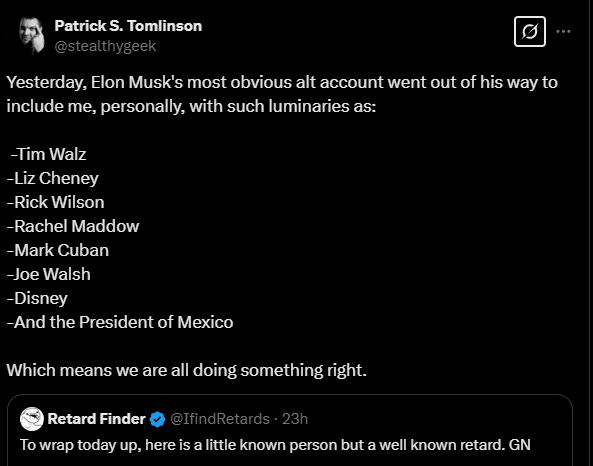Click the '-Liz Cheney' line
This screenshot has width=593, height=466.
pyautogui.click(x=53, y=178)
